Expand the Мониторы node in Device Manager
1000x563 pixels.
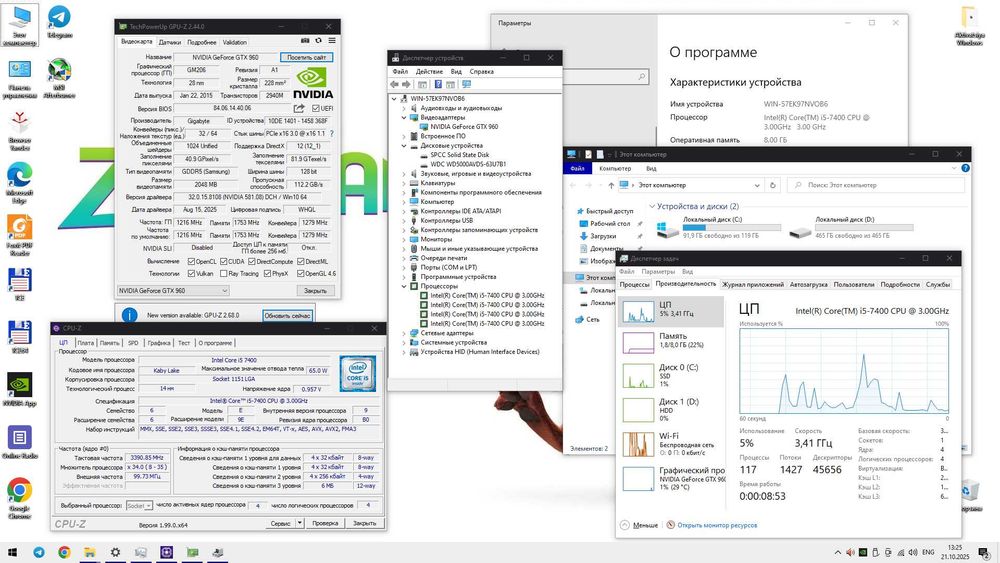coord(404,239)
